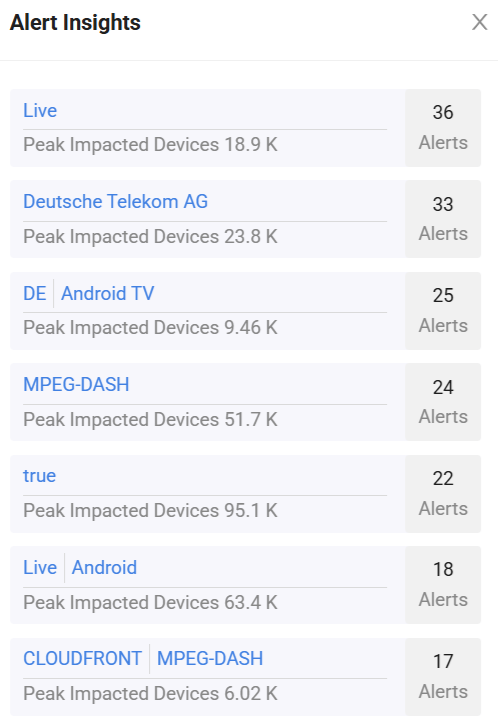
Task: Click the true value link
Action: coord(39,476)
